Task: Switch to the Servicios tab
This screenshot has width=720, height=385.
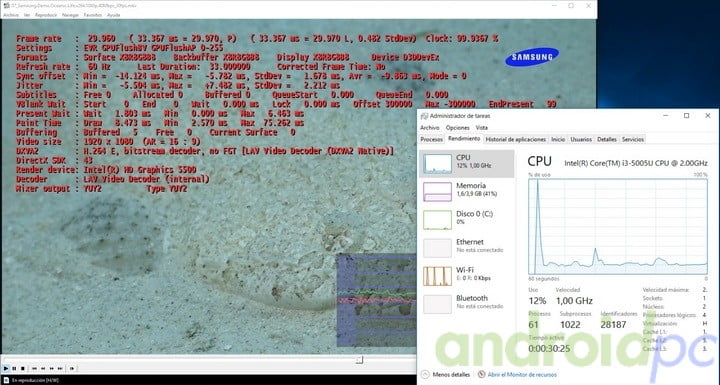Action: point(633,139)
